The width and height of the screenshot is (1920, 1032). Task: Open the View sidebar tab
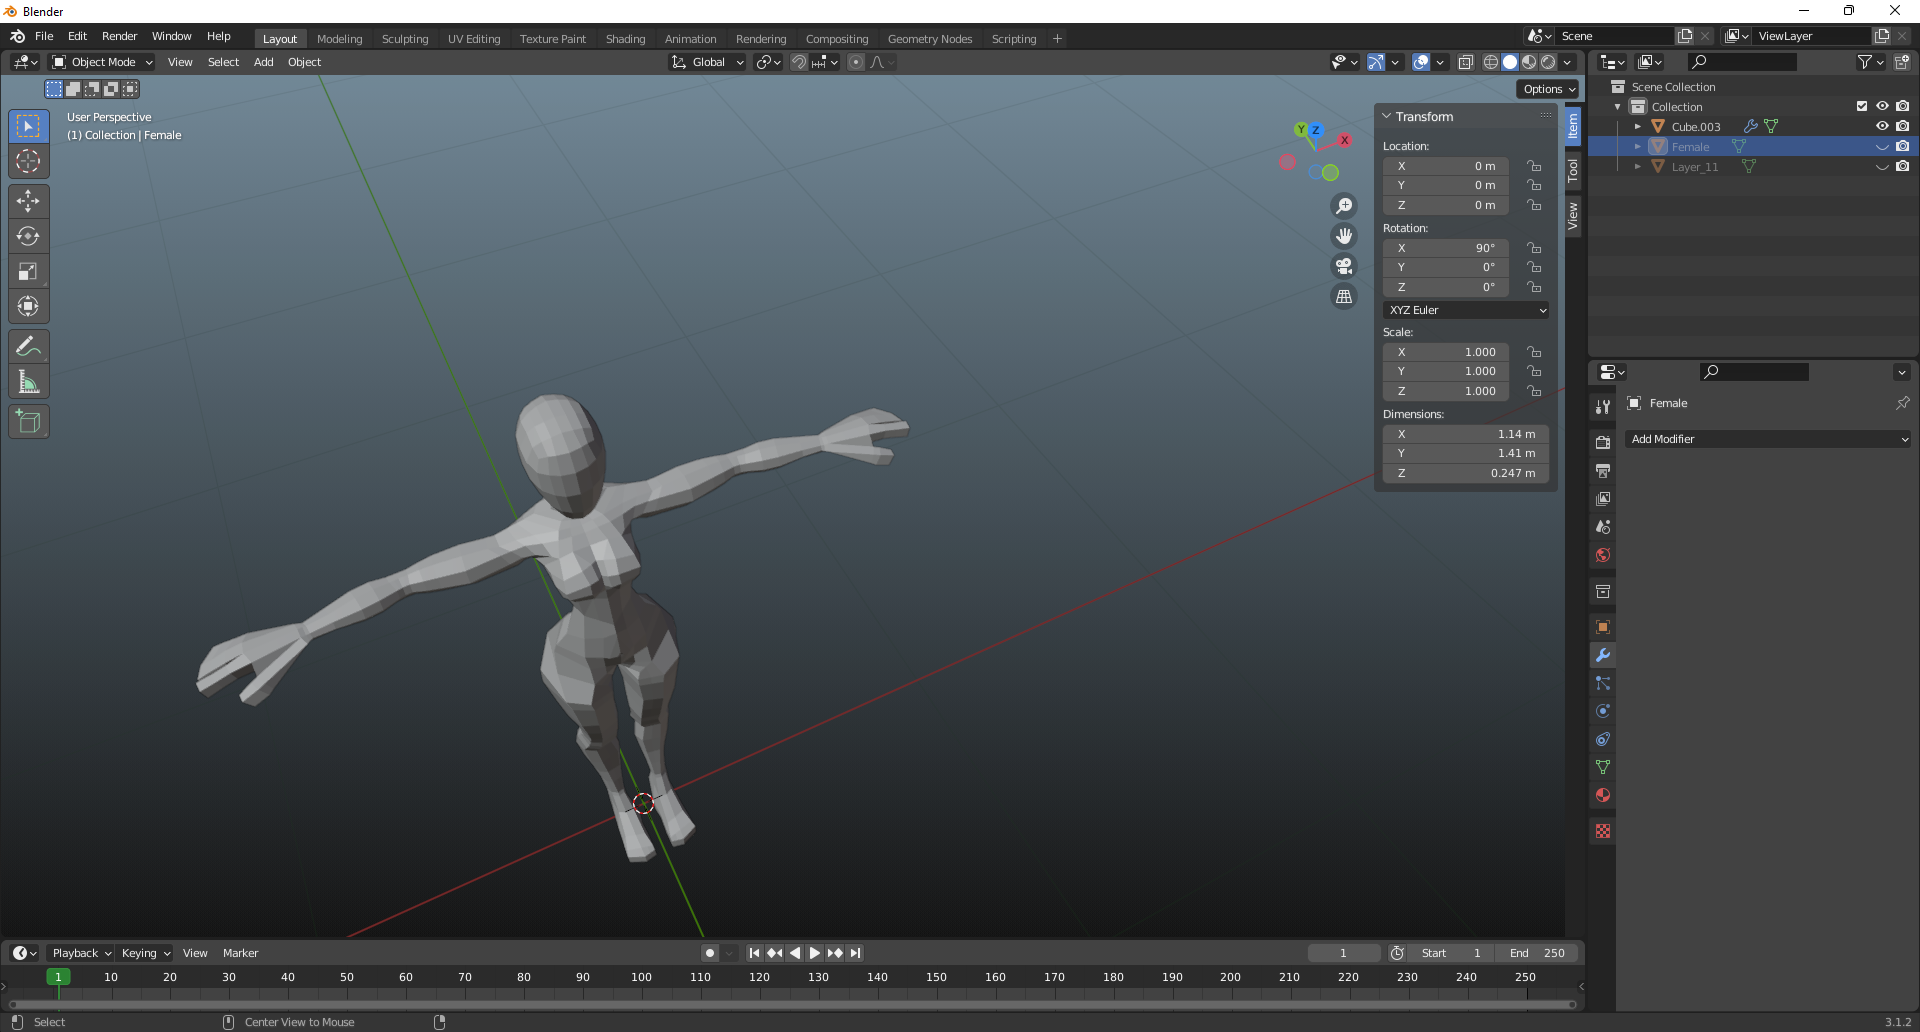pyautogui.click(x=1573, y=215)
